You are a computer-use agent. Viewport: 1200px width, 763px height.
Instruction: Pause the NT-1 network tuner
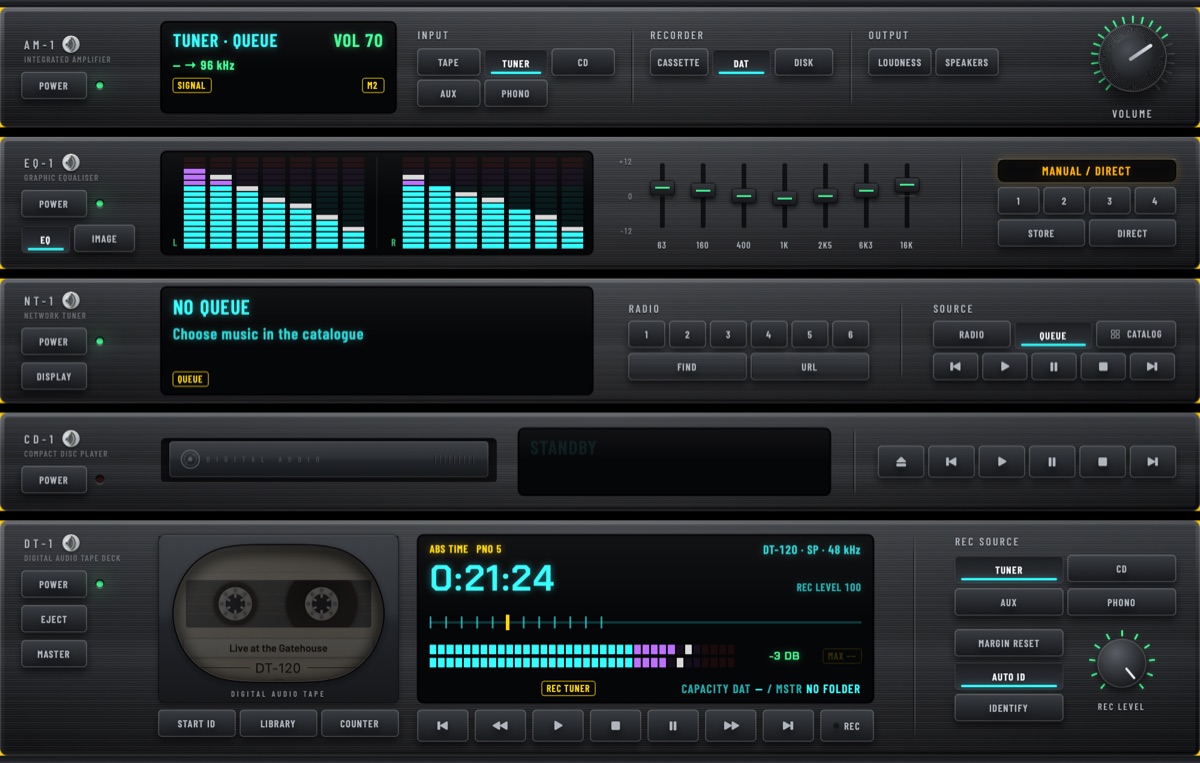coord(1054,367)
